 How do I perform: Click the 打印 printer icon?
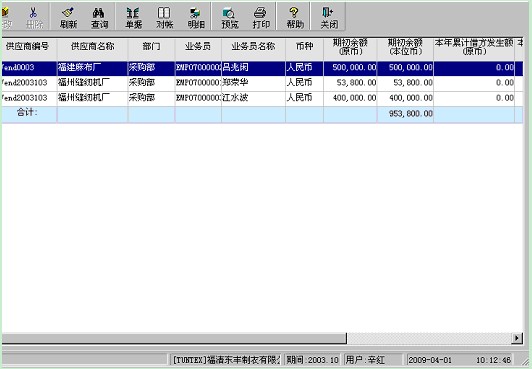pos(261,17)
